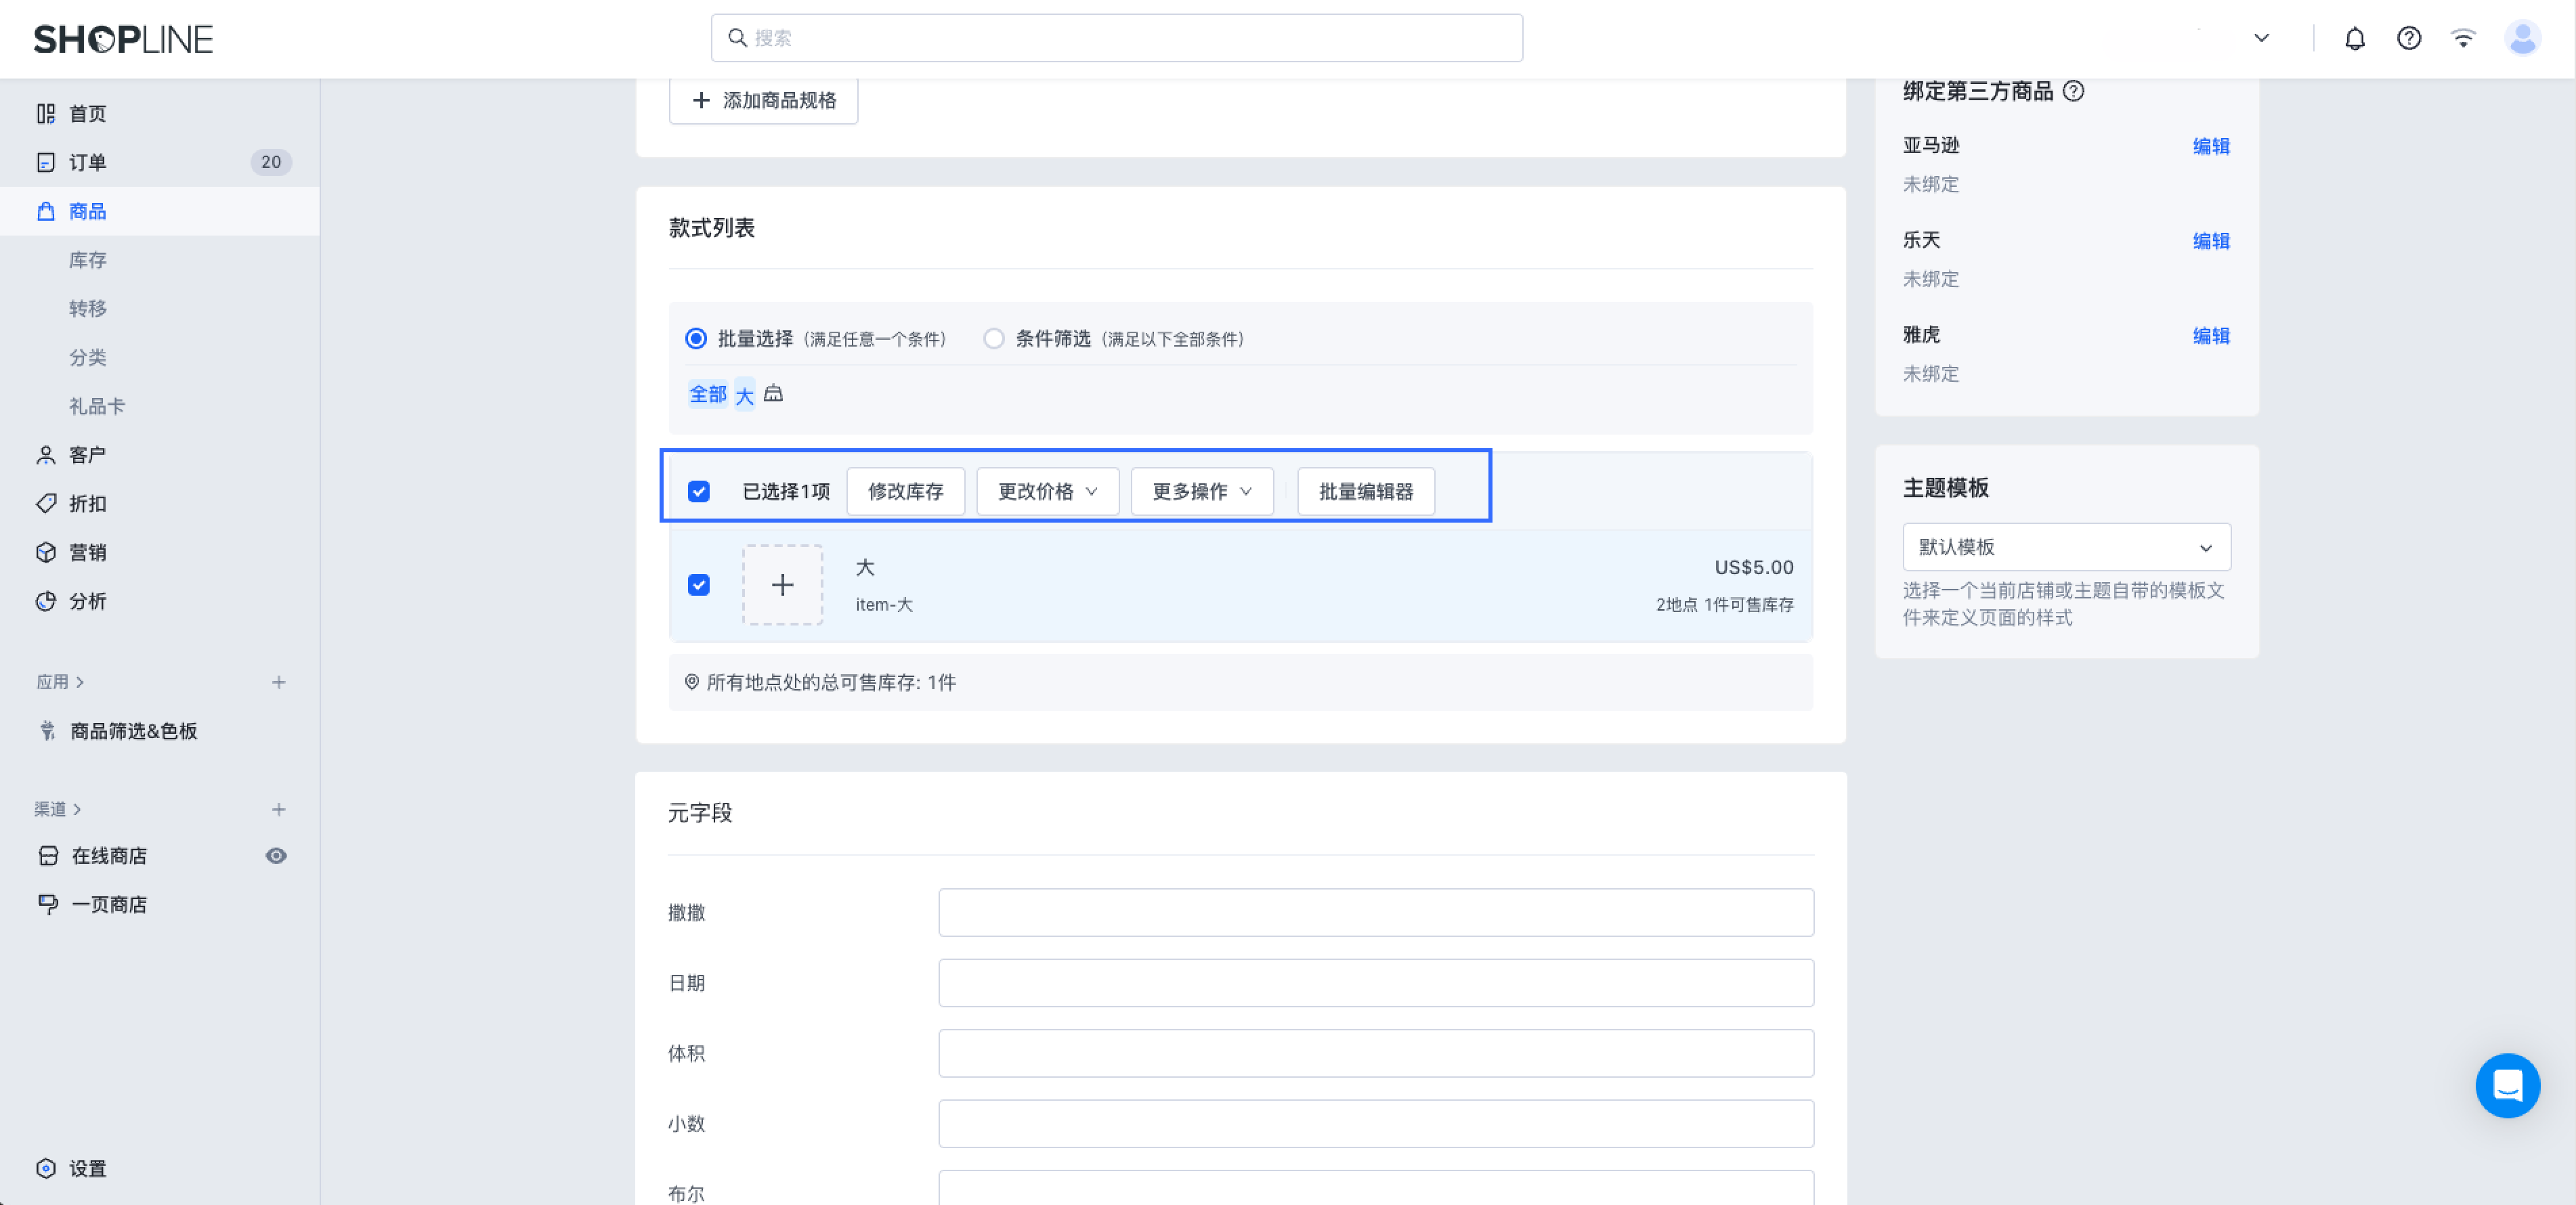Viewport: 2576px width, 1205px height.
Task: Click the 20 badge beside 订单
Action: coord(271,162)
